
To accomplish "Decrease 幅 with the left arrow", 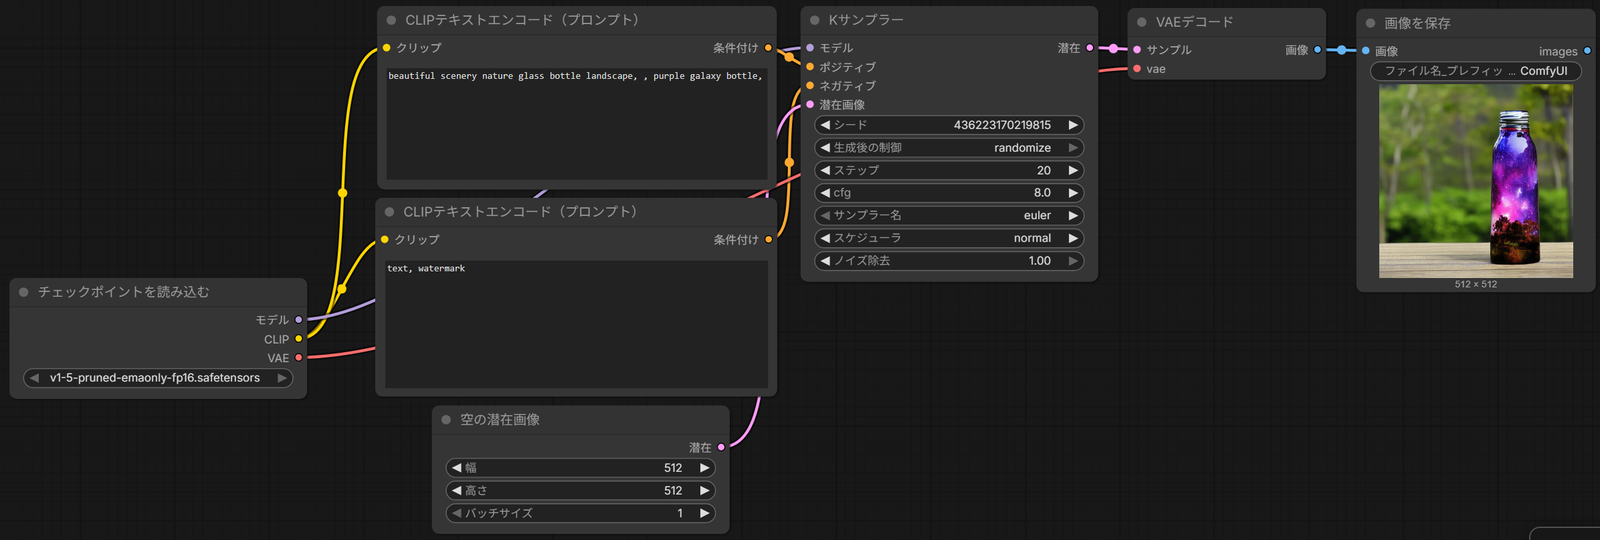I will click(x=456, y=468).
